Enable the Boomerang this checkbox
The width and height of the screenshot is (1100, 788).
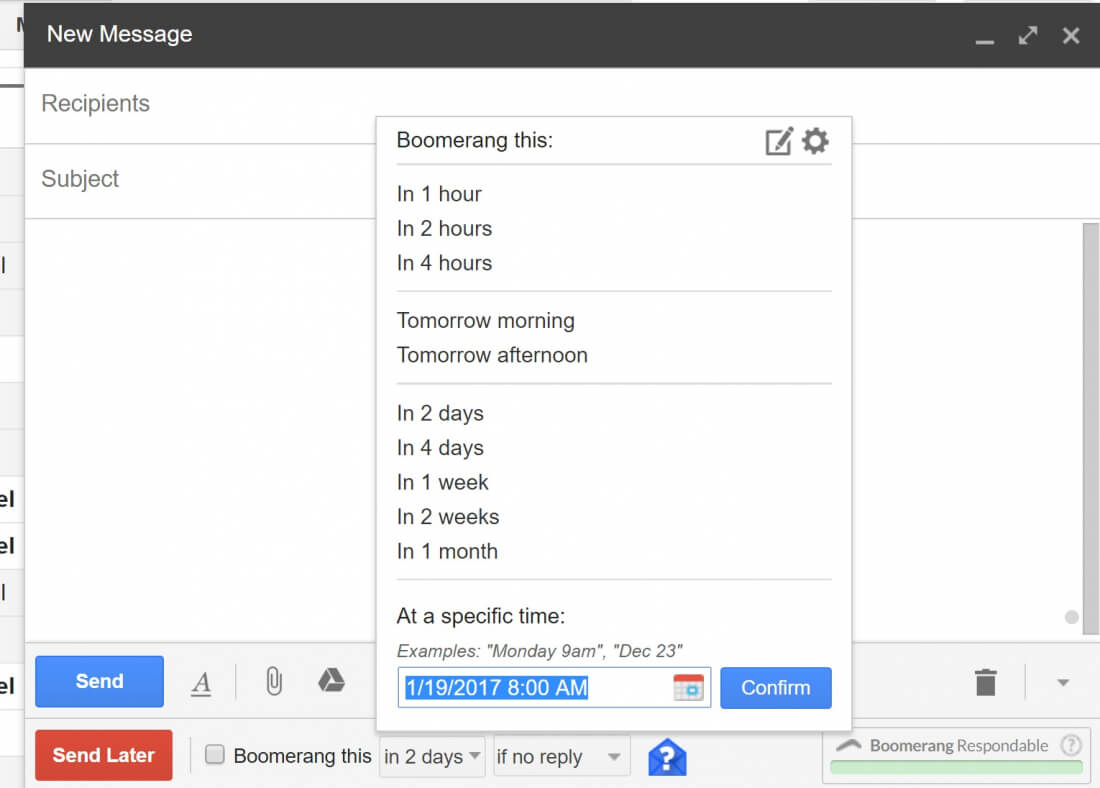coord(215,756)
